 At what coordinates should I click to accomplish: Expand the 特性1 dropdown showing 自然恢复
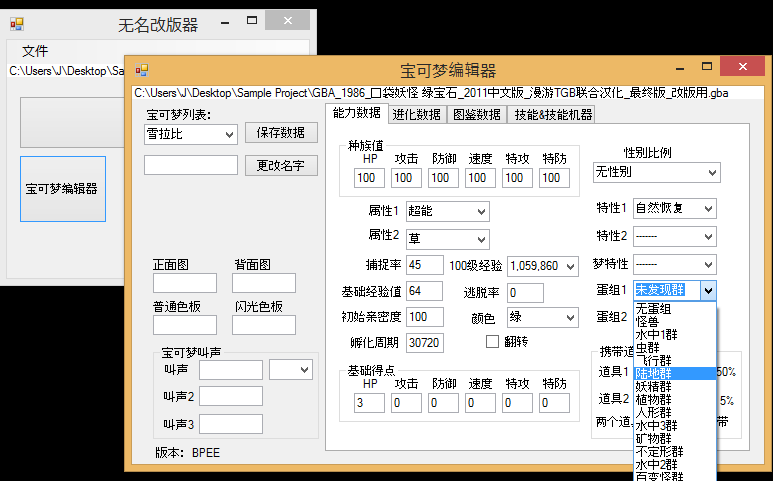pyautogui.click(x=674, y=208)
